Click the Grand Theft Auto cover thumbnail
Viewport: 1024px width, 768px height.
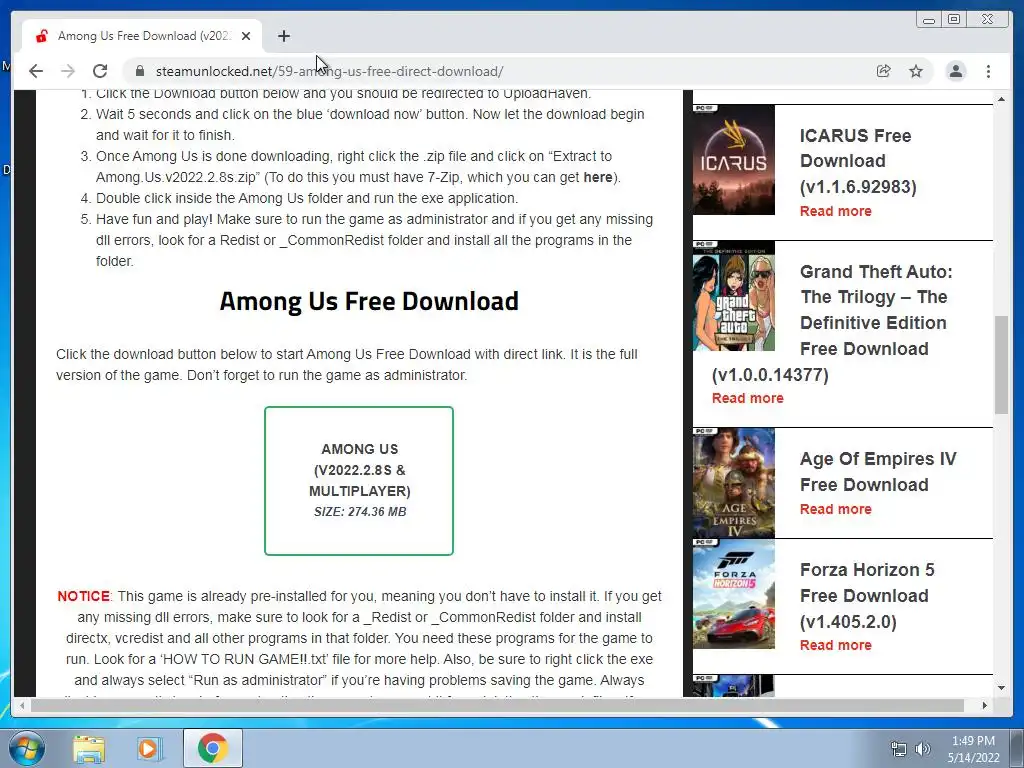[x=733, y=296]
